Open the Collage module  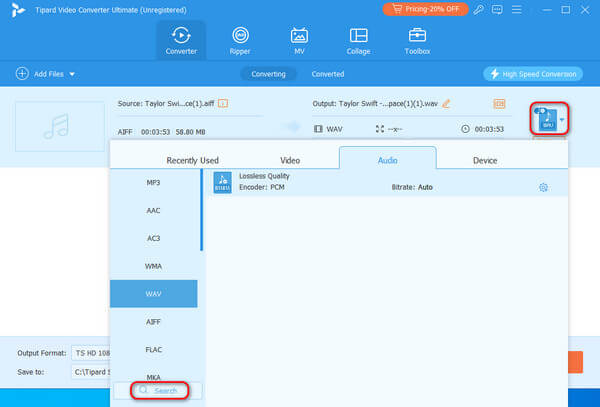coord(358,41)
